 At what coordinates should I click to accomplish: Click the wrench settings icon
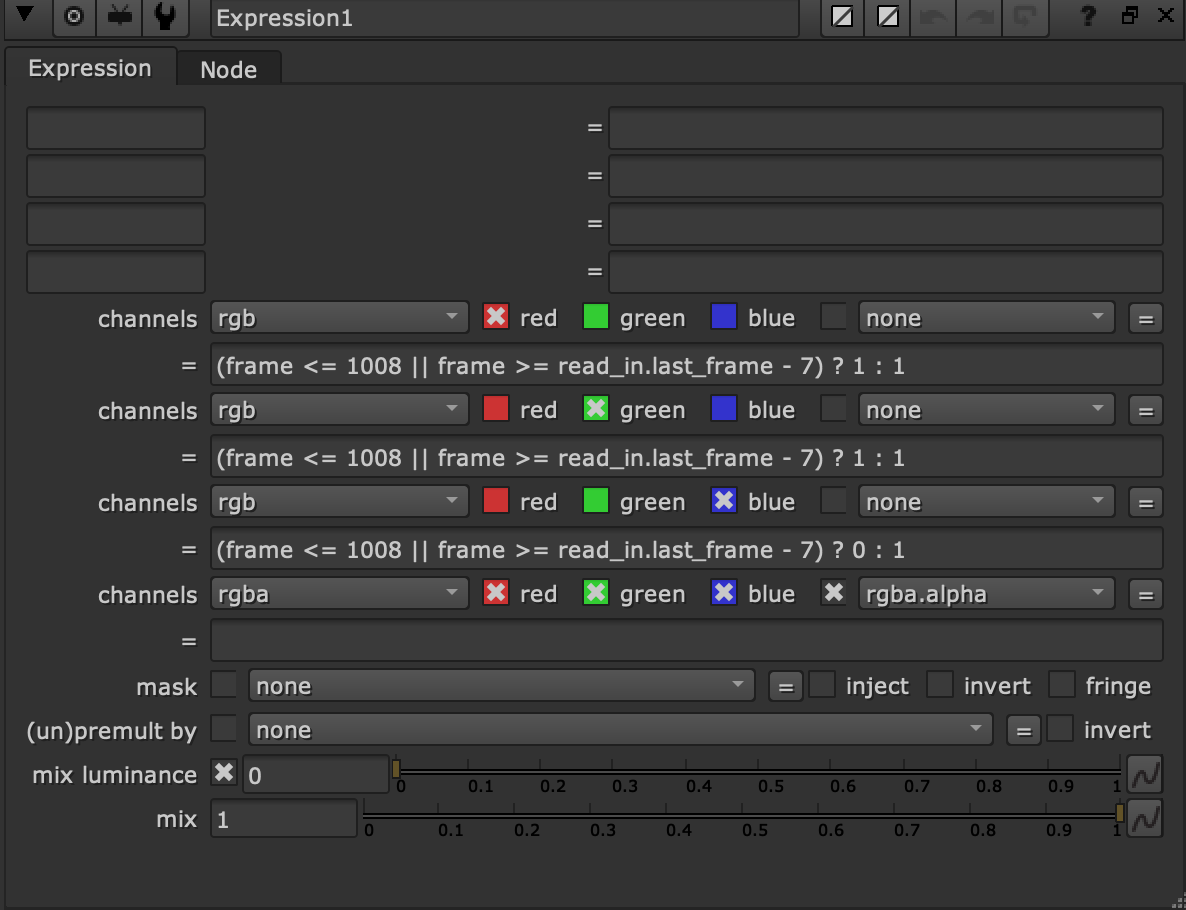click(x=166, y=17)
